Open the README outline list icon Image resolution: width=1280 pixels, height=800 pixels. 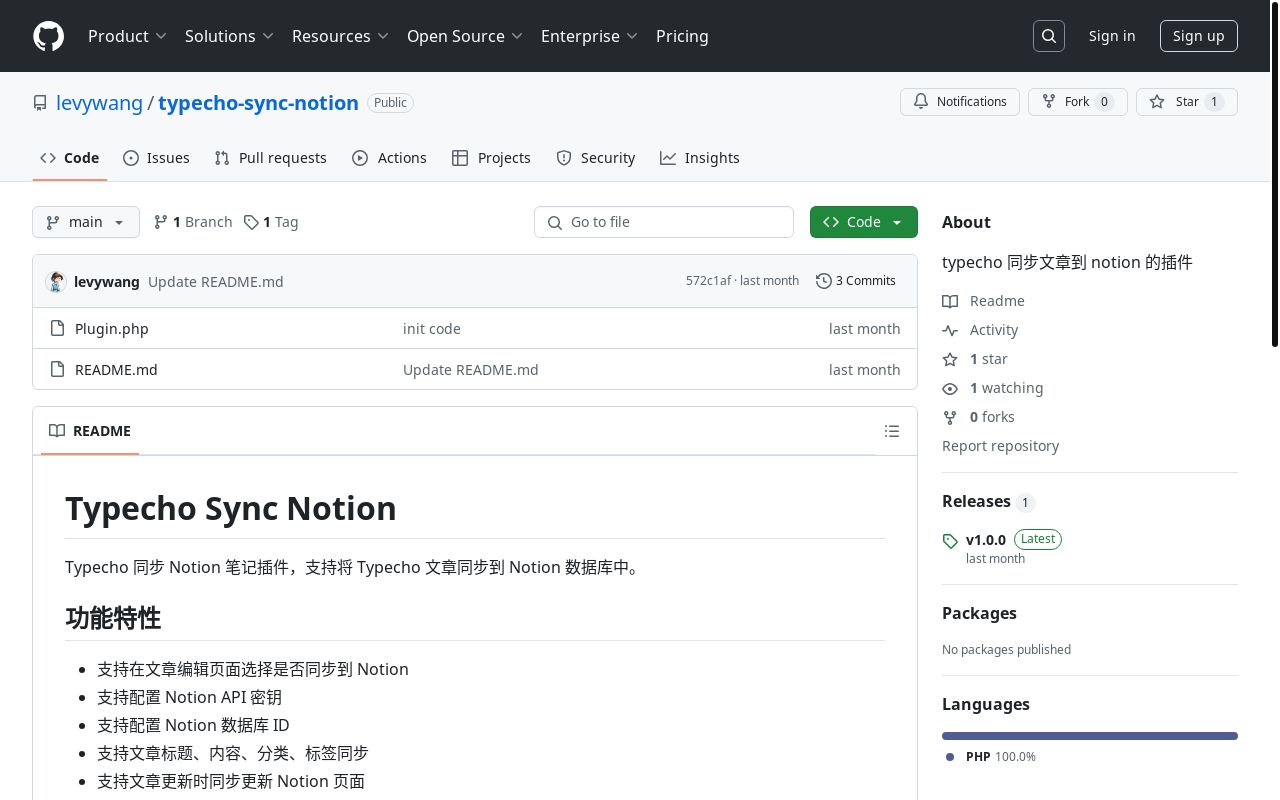(892, 431)
